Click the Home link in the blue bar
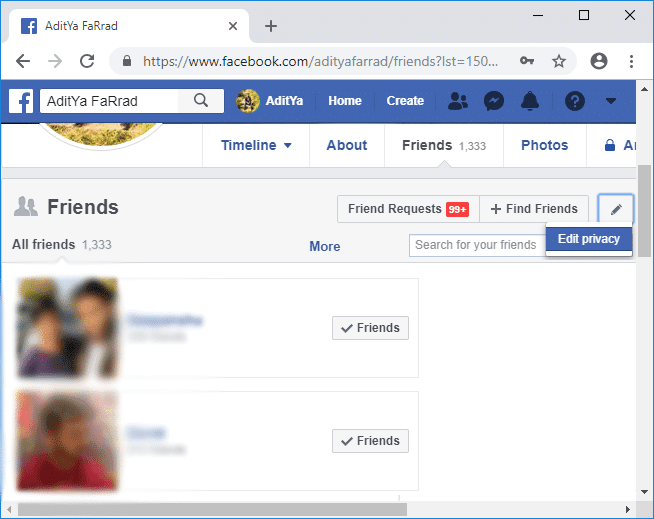The image size is (654, 519). (345, 101)
